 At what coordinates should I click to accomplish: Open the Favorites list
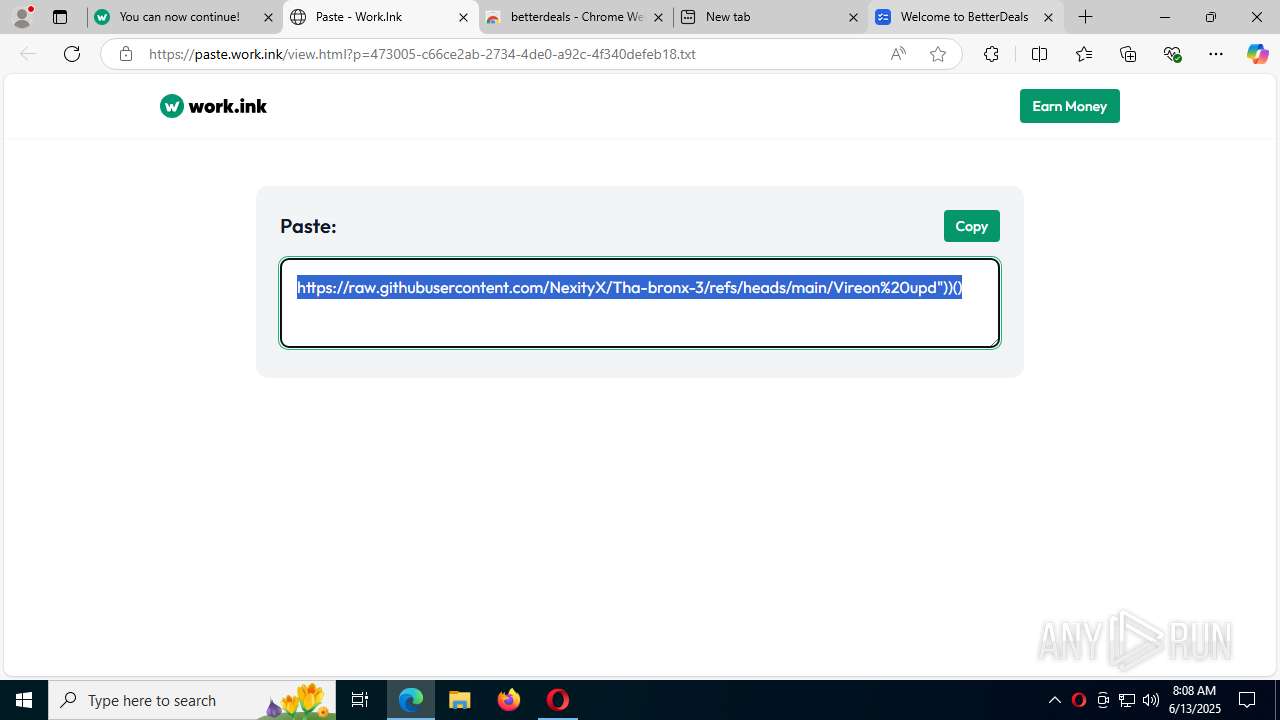[x=1084, y=54]
